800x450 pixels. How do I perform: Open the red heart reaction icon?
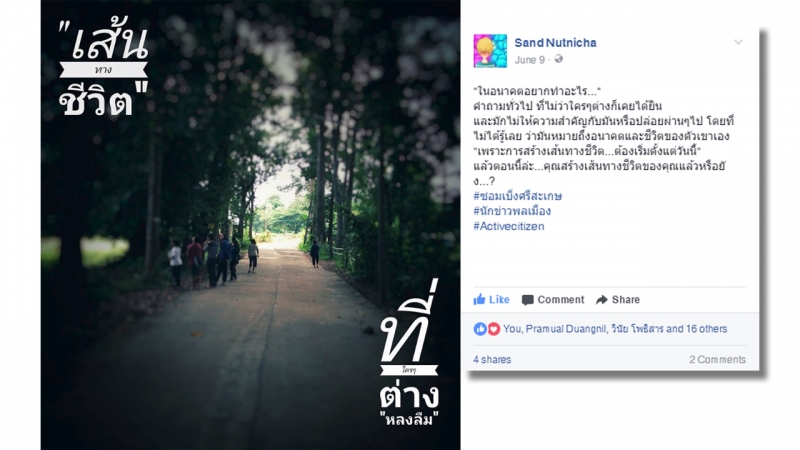(493, 329)
